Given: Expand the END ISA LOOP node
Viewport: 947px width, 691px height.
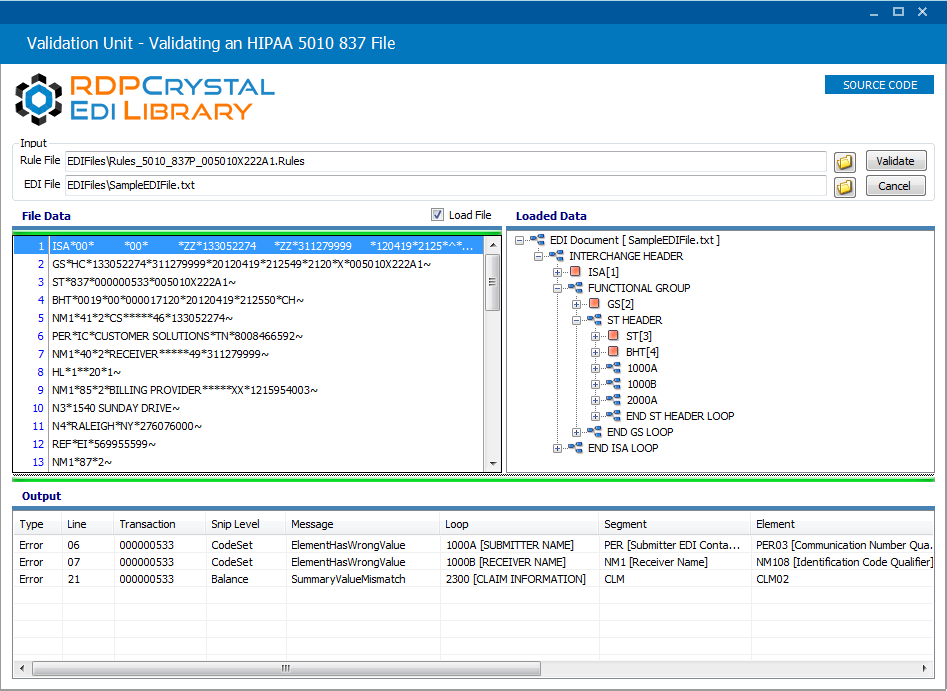Looking at the screenshot, I should [x=557, y=448].
